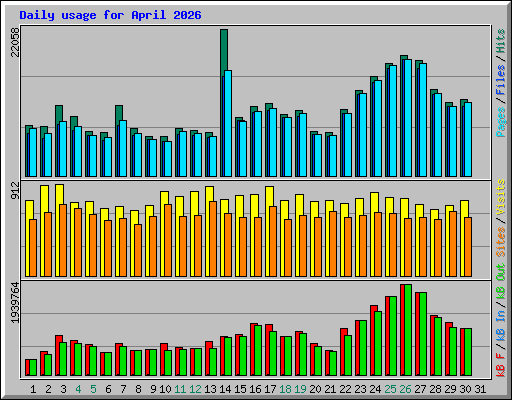Click day label 15 on the x-axis
The image size is (512, 400).
click(x=240, y=389)
